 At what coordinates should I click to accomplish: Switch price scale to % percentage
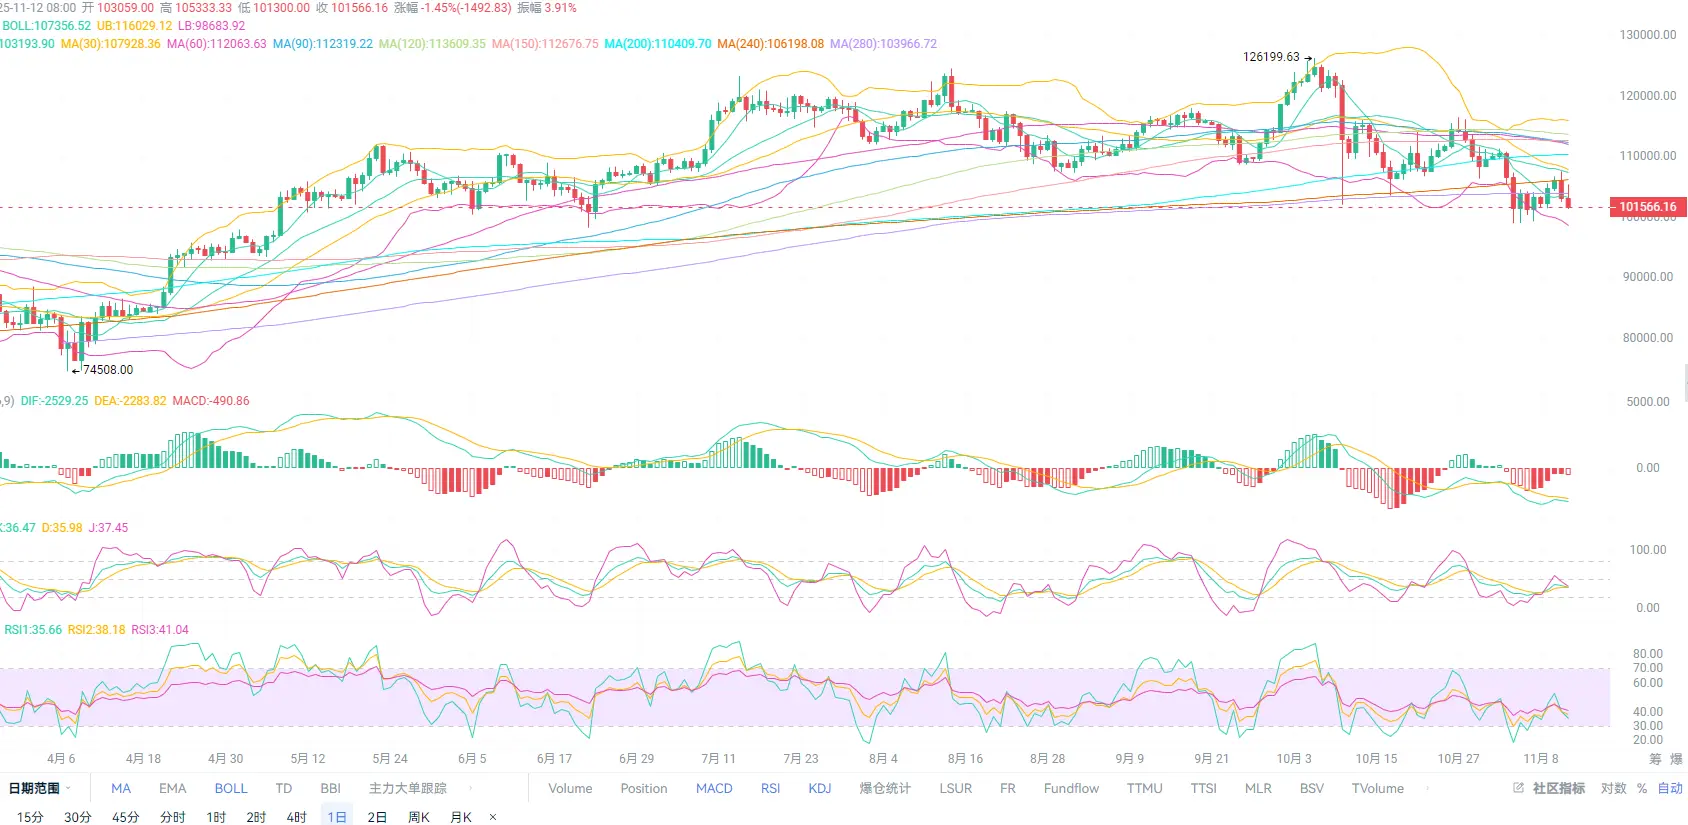coord(1642,788)
